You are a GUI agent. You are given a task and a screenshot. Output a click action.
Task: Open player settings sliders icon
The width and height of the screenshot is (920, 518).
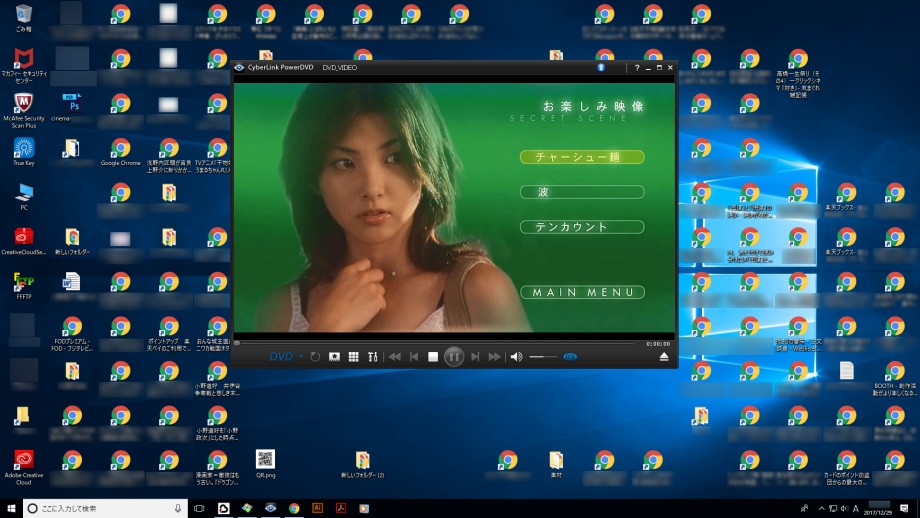tap(372, 357)
